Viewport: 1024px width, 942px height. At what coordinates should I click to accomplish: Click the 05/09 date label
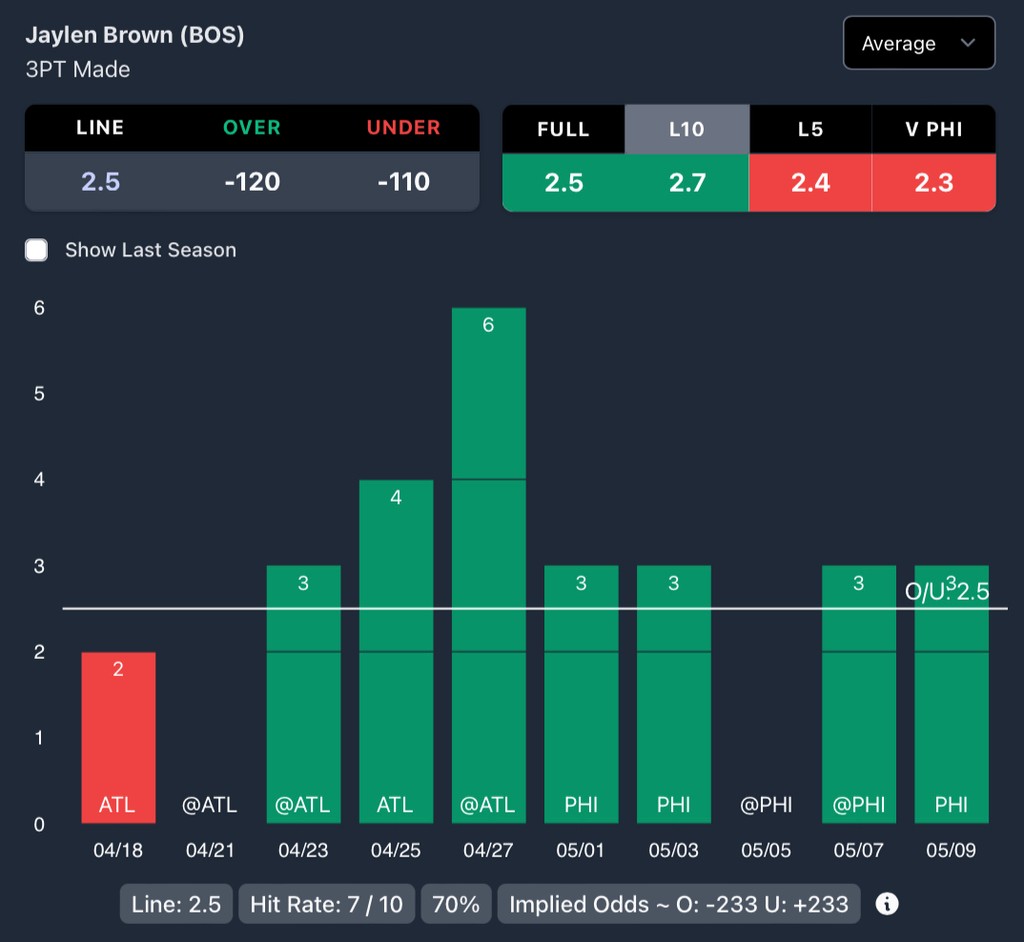[952, 850]
